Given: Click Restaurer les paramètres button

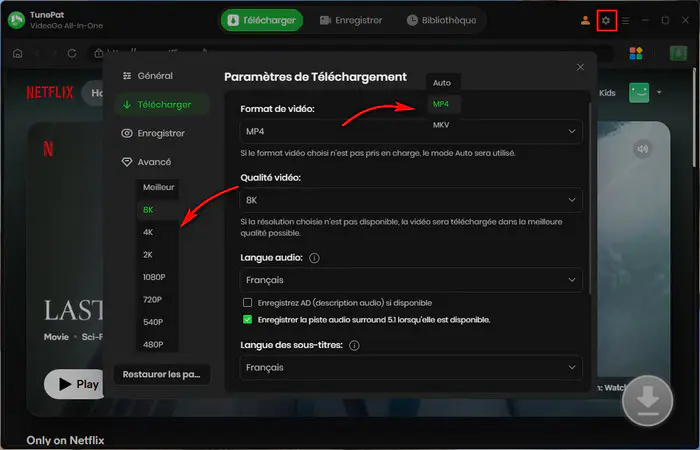Looking at the screenshot, I should coord(162,374).
